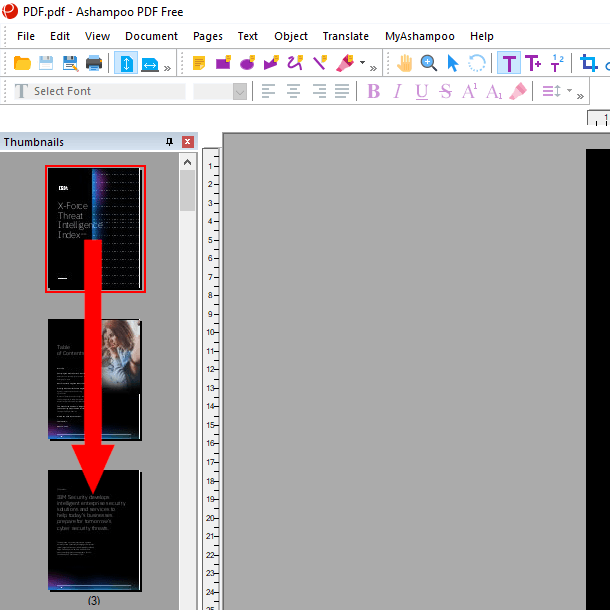
Task: Open the line spacing dropdown arrow
Action: point(569,90)
